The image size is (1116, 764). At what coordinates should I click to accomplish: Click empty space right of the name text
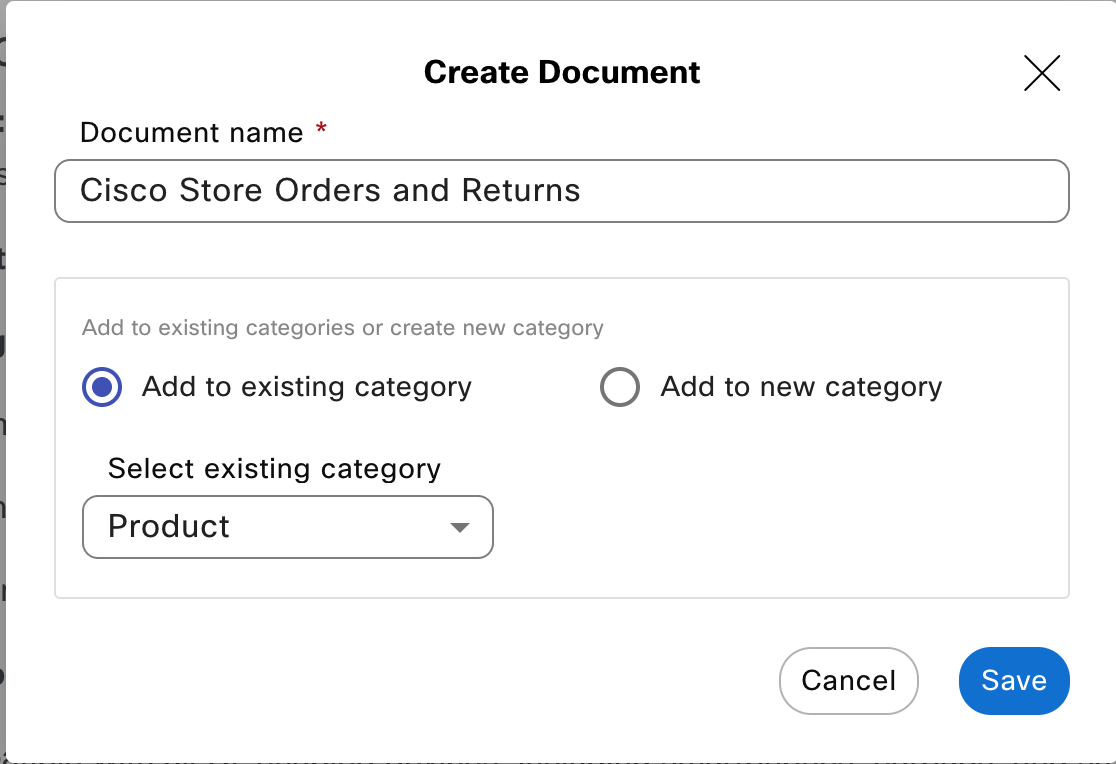pos(820,190)
